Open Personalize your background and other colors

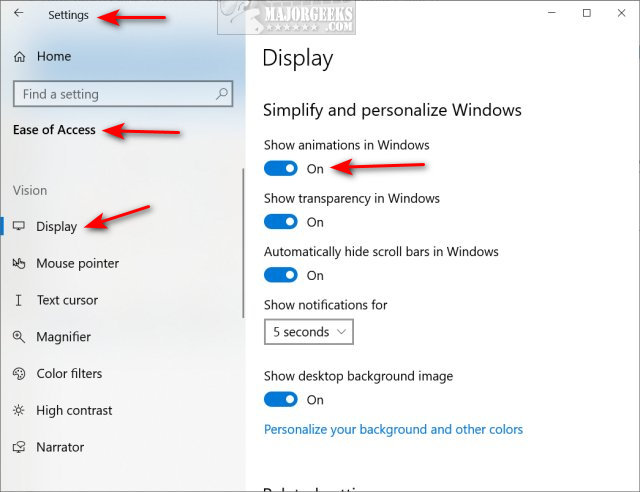coord(393,430)
